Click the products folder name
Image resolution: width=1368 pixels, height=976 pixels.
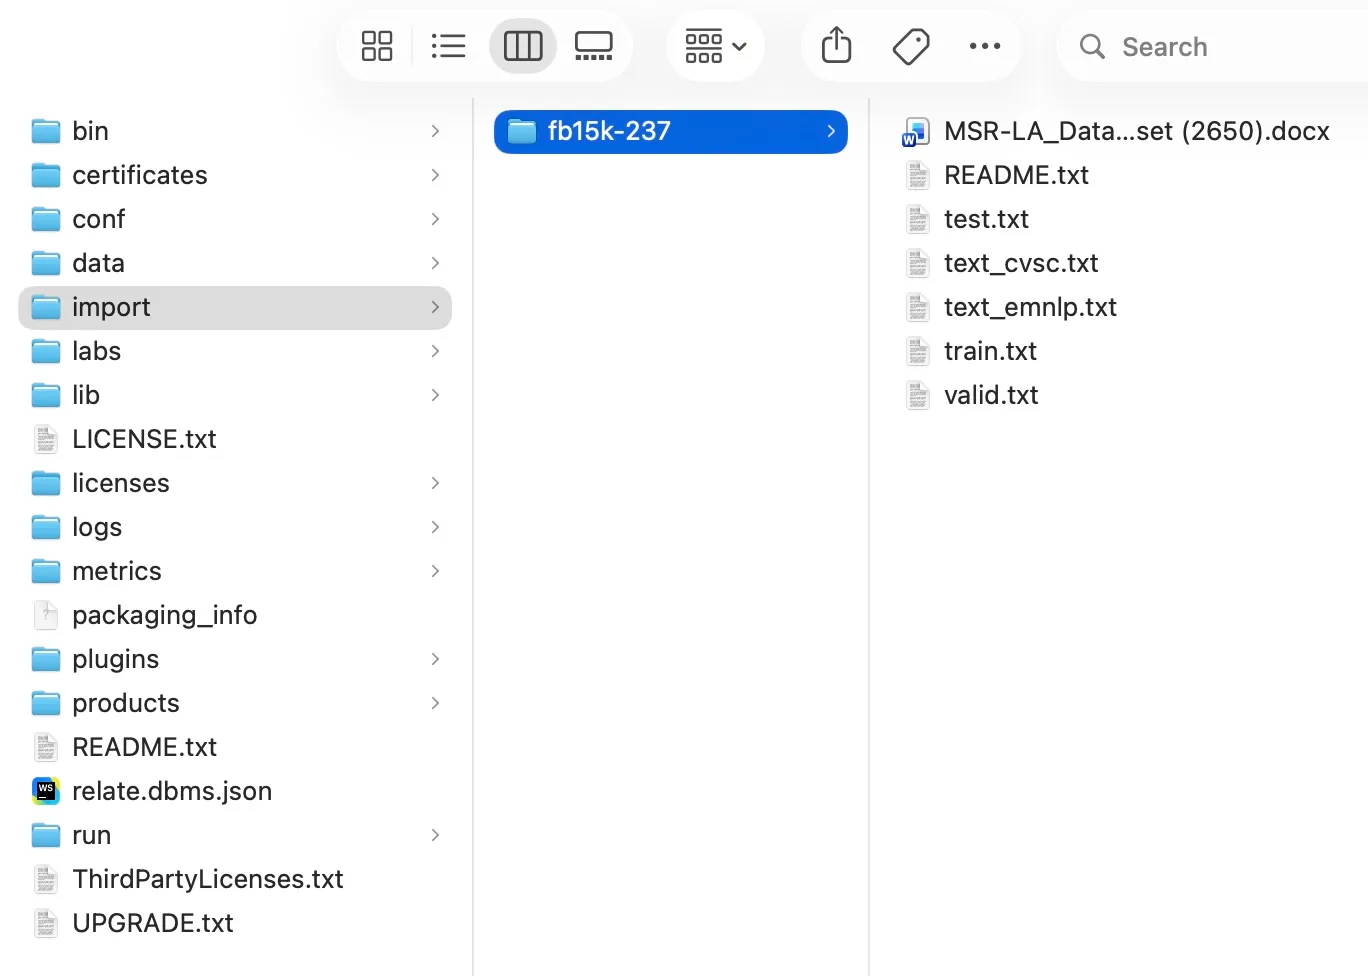pyautogui.click(x=126, y=703)
